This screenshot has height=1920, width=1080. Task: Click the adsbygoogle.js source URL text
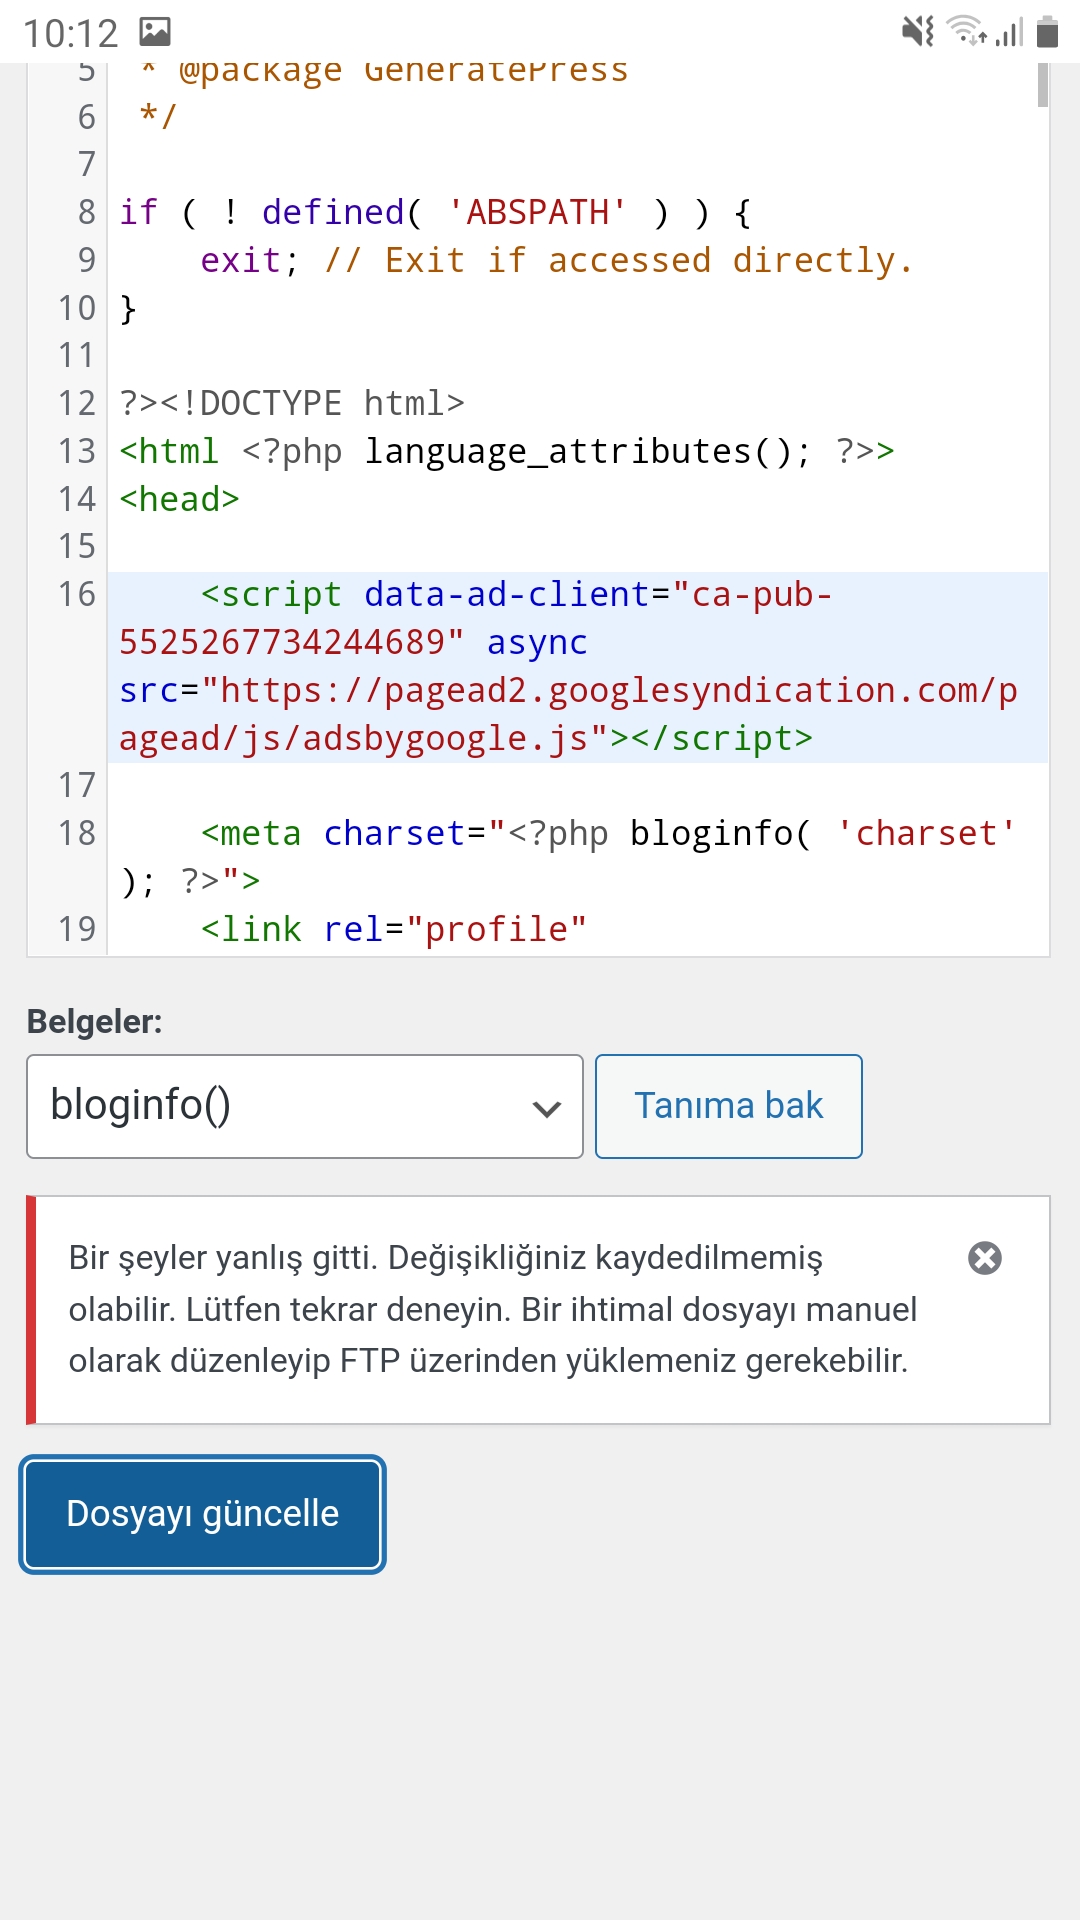coord(568,714)
